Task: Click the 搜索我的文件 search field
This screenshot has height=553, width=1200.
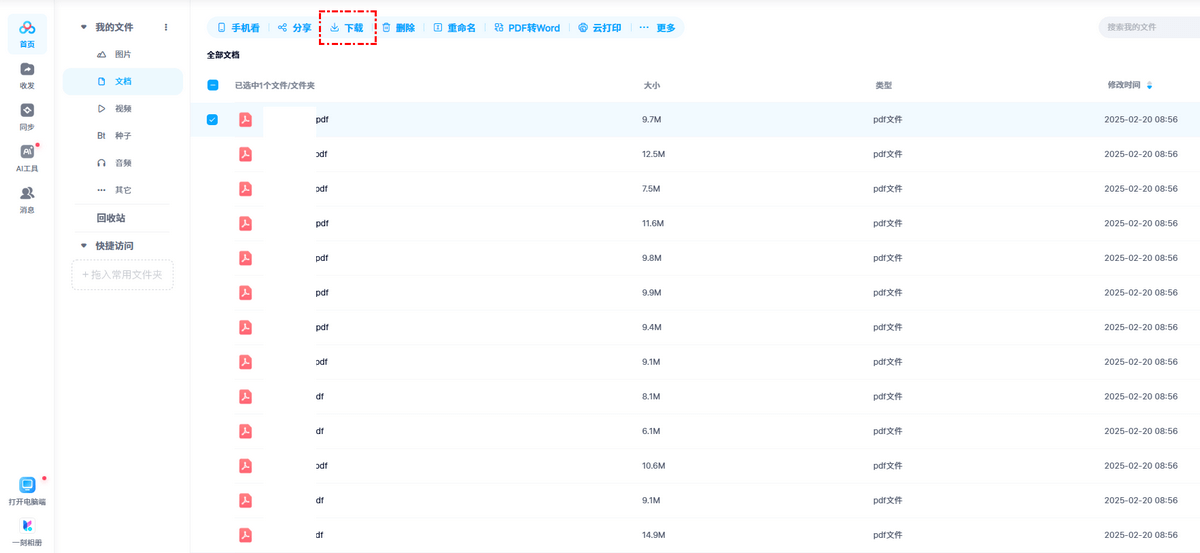Action: [1150, 27]
